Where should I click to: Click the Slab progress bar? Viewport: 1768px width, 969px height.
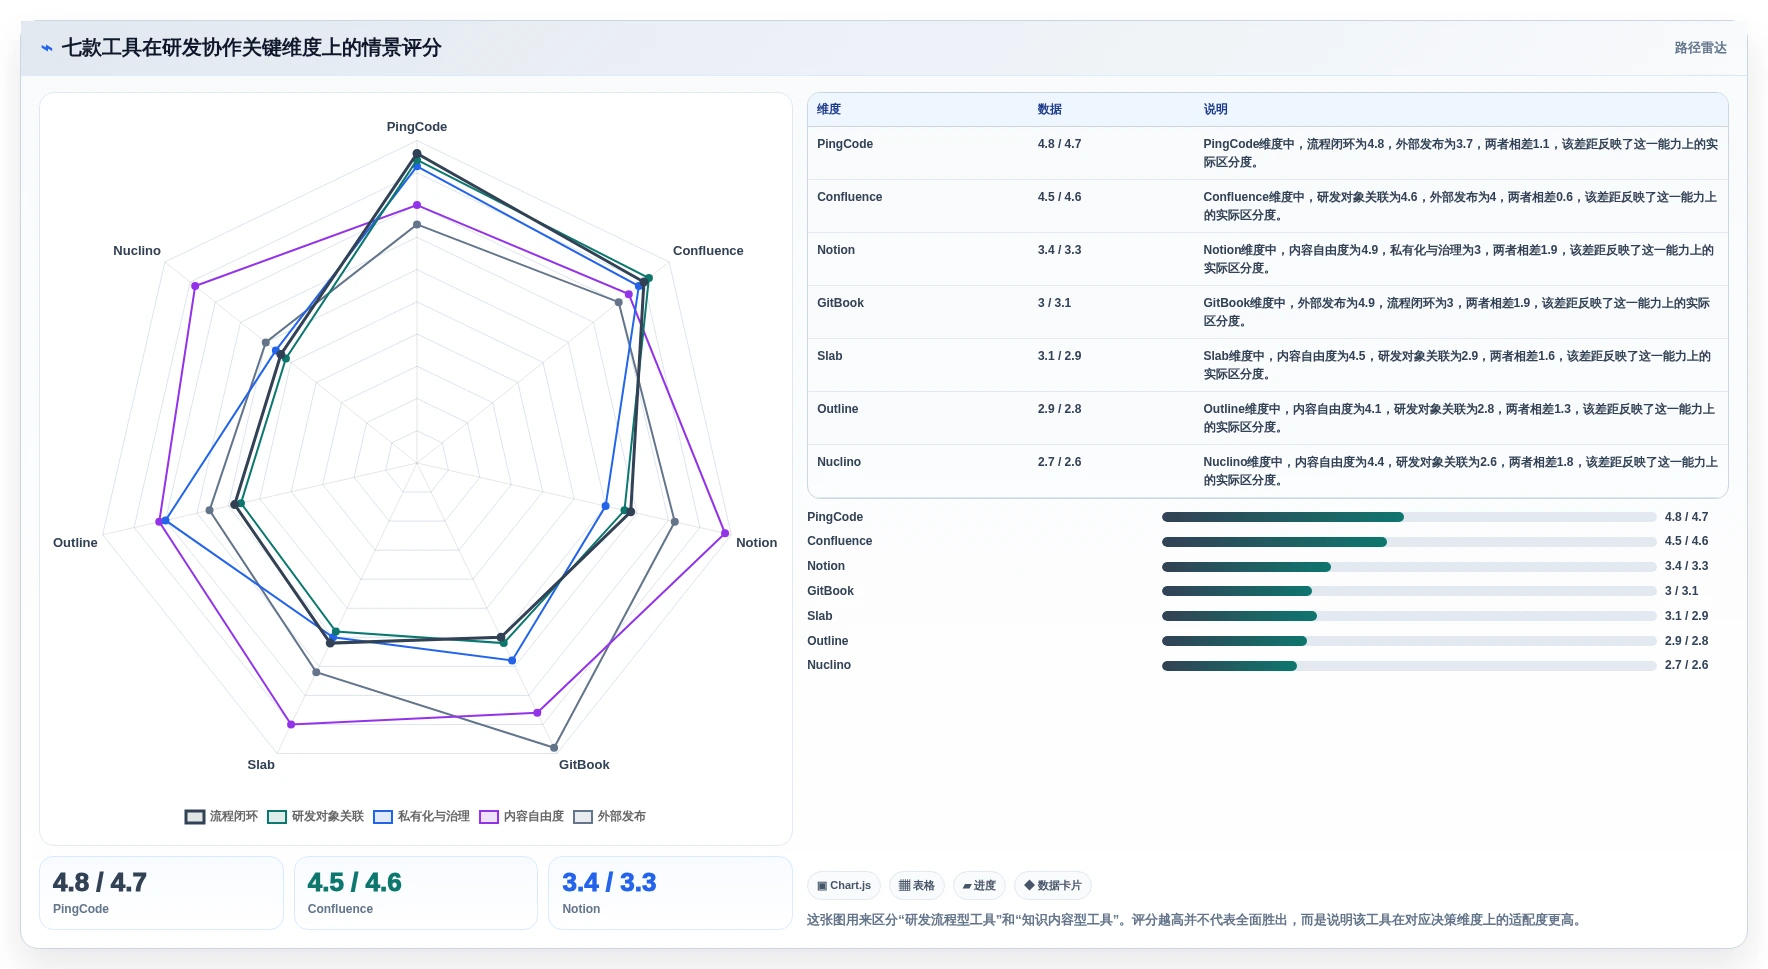(1409, 616)
